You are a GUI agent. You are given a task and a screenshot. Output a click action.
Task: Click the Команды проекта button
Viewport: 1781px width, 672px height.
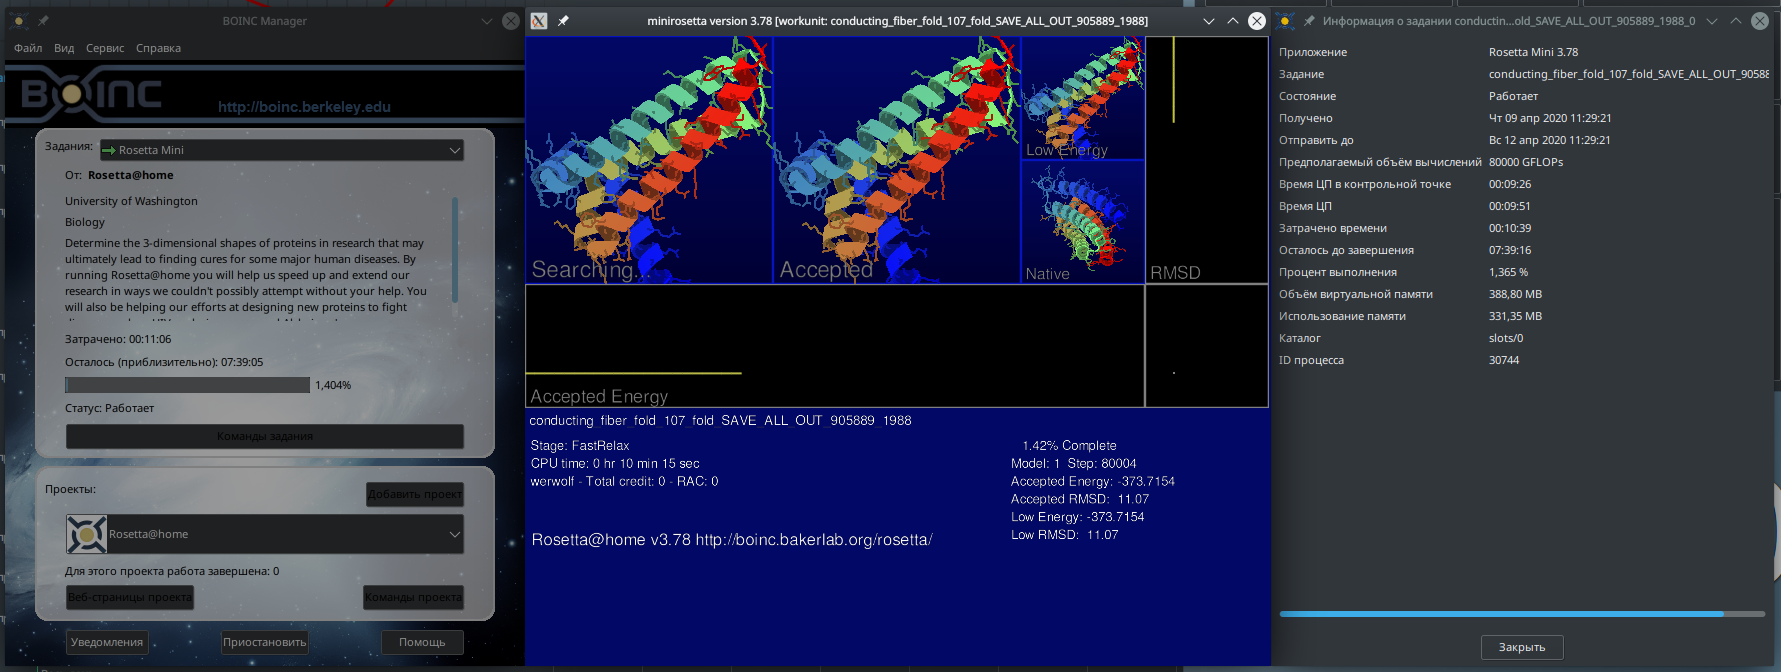[x=414, y=597]
